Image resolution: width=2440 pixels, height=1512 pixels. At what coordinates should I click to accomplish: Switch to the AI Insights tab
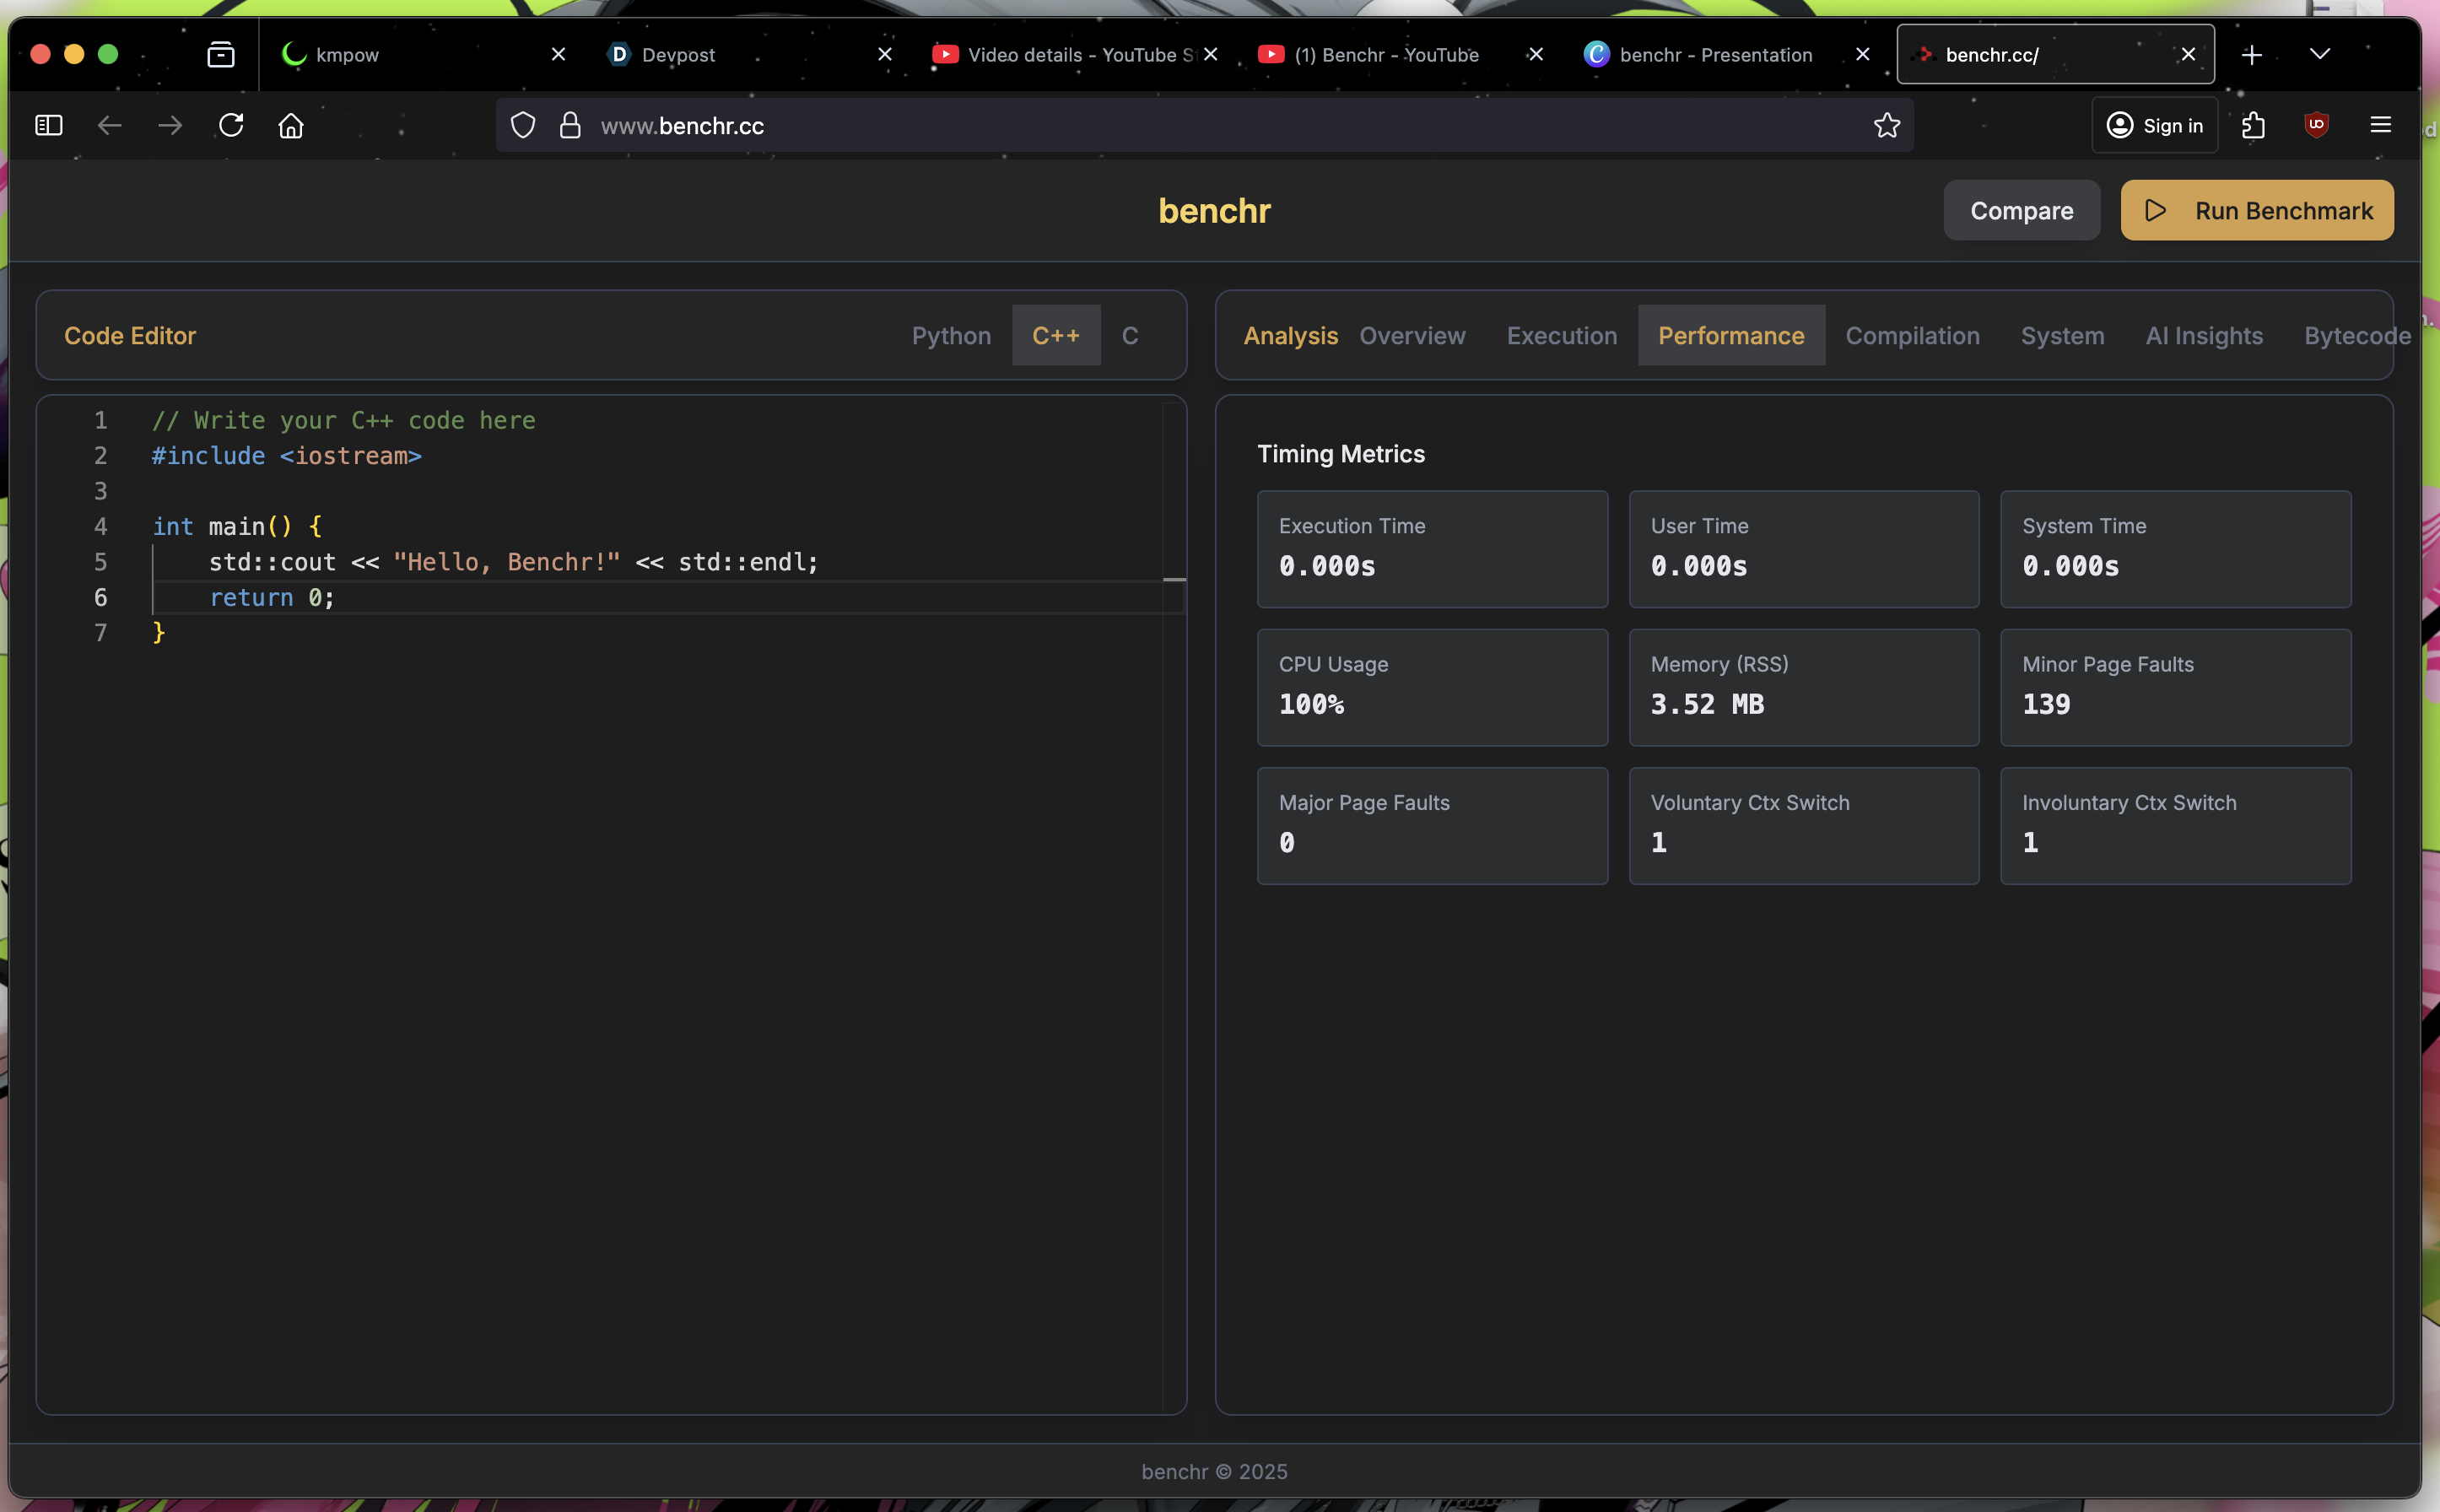point(2203,336)
